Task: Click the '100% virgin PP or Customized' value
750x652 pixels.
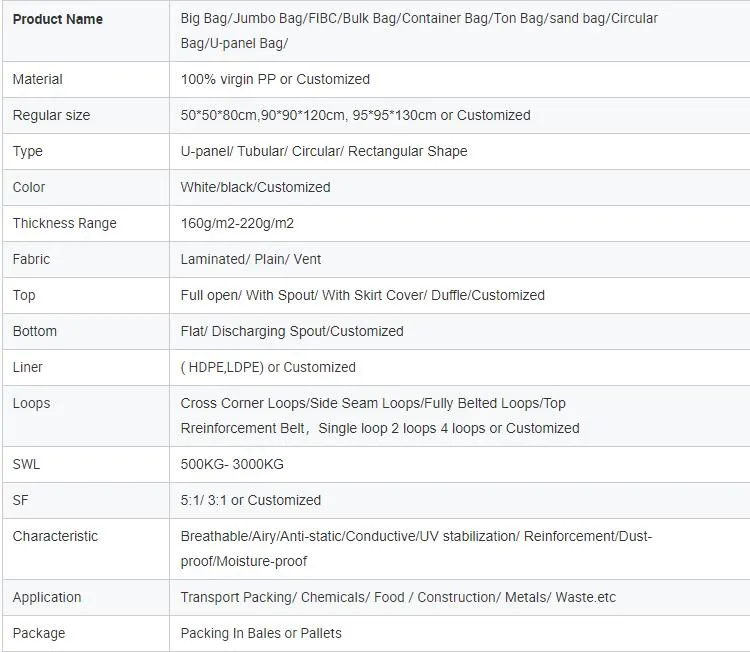Action: (x=275, y=79)
